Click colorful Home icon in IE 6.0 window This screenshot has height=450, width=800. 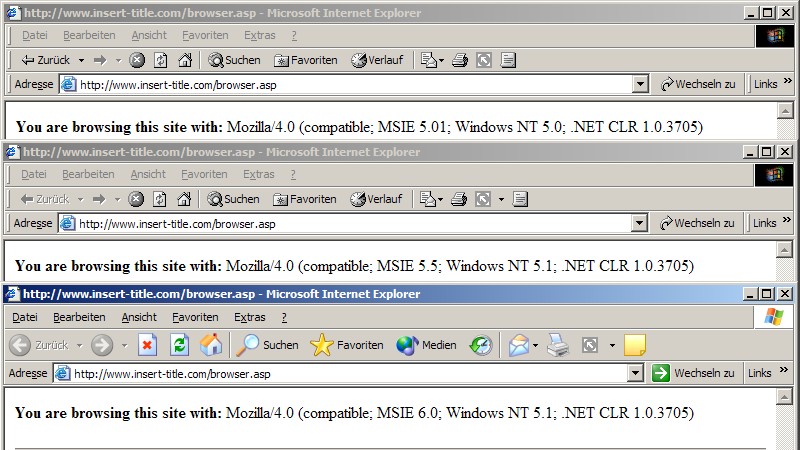point(211,345)
